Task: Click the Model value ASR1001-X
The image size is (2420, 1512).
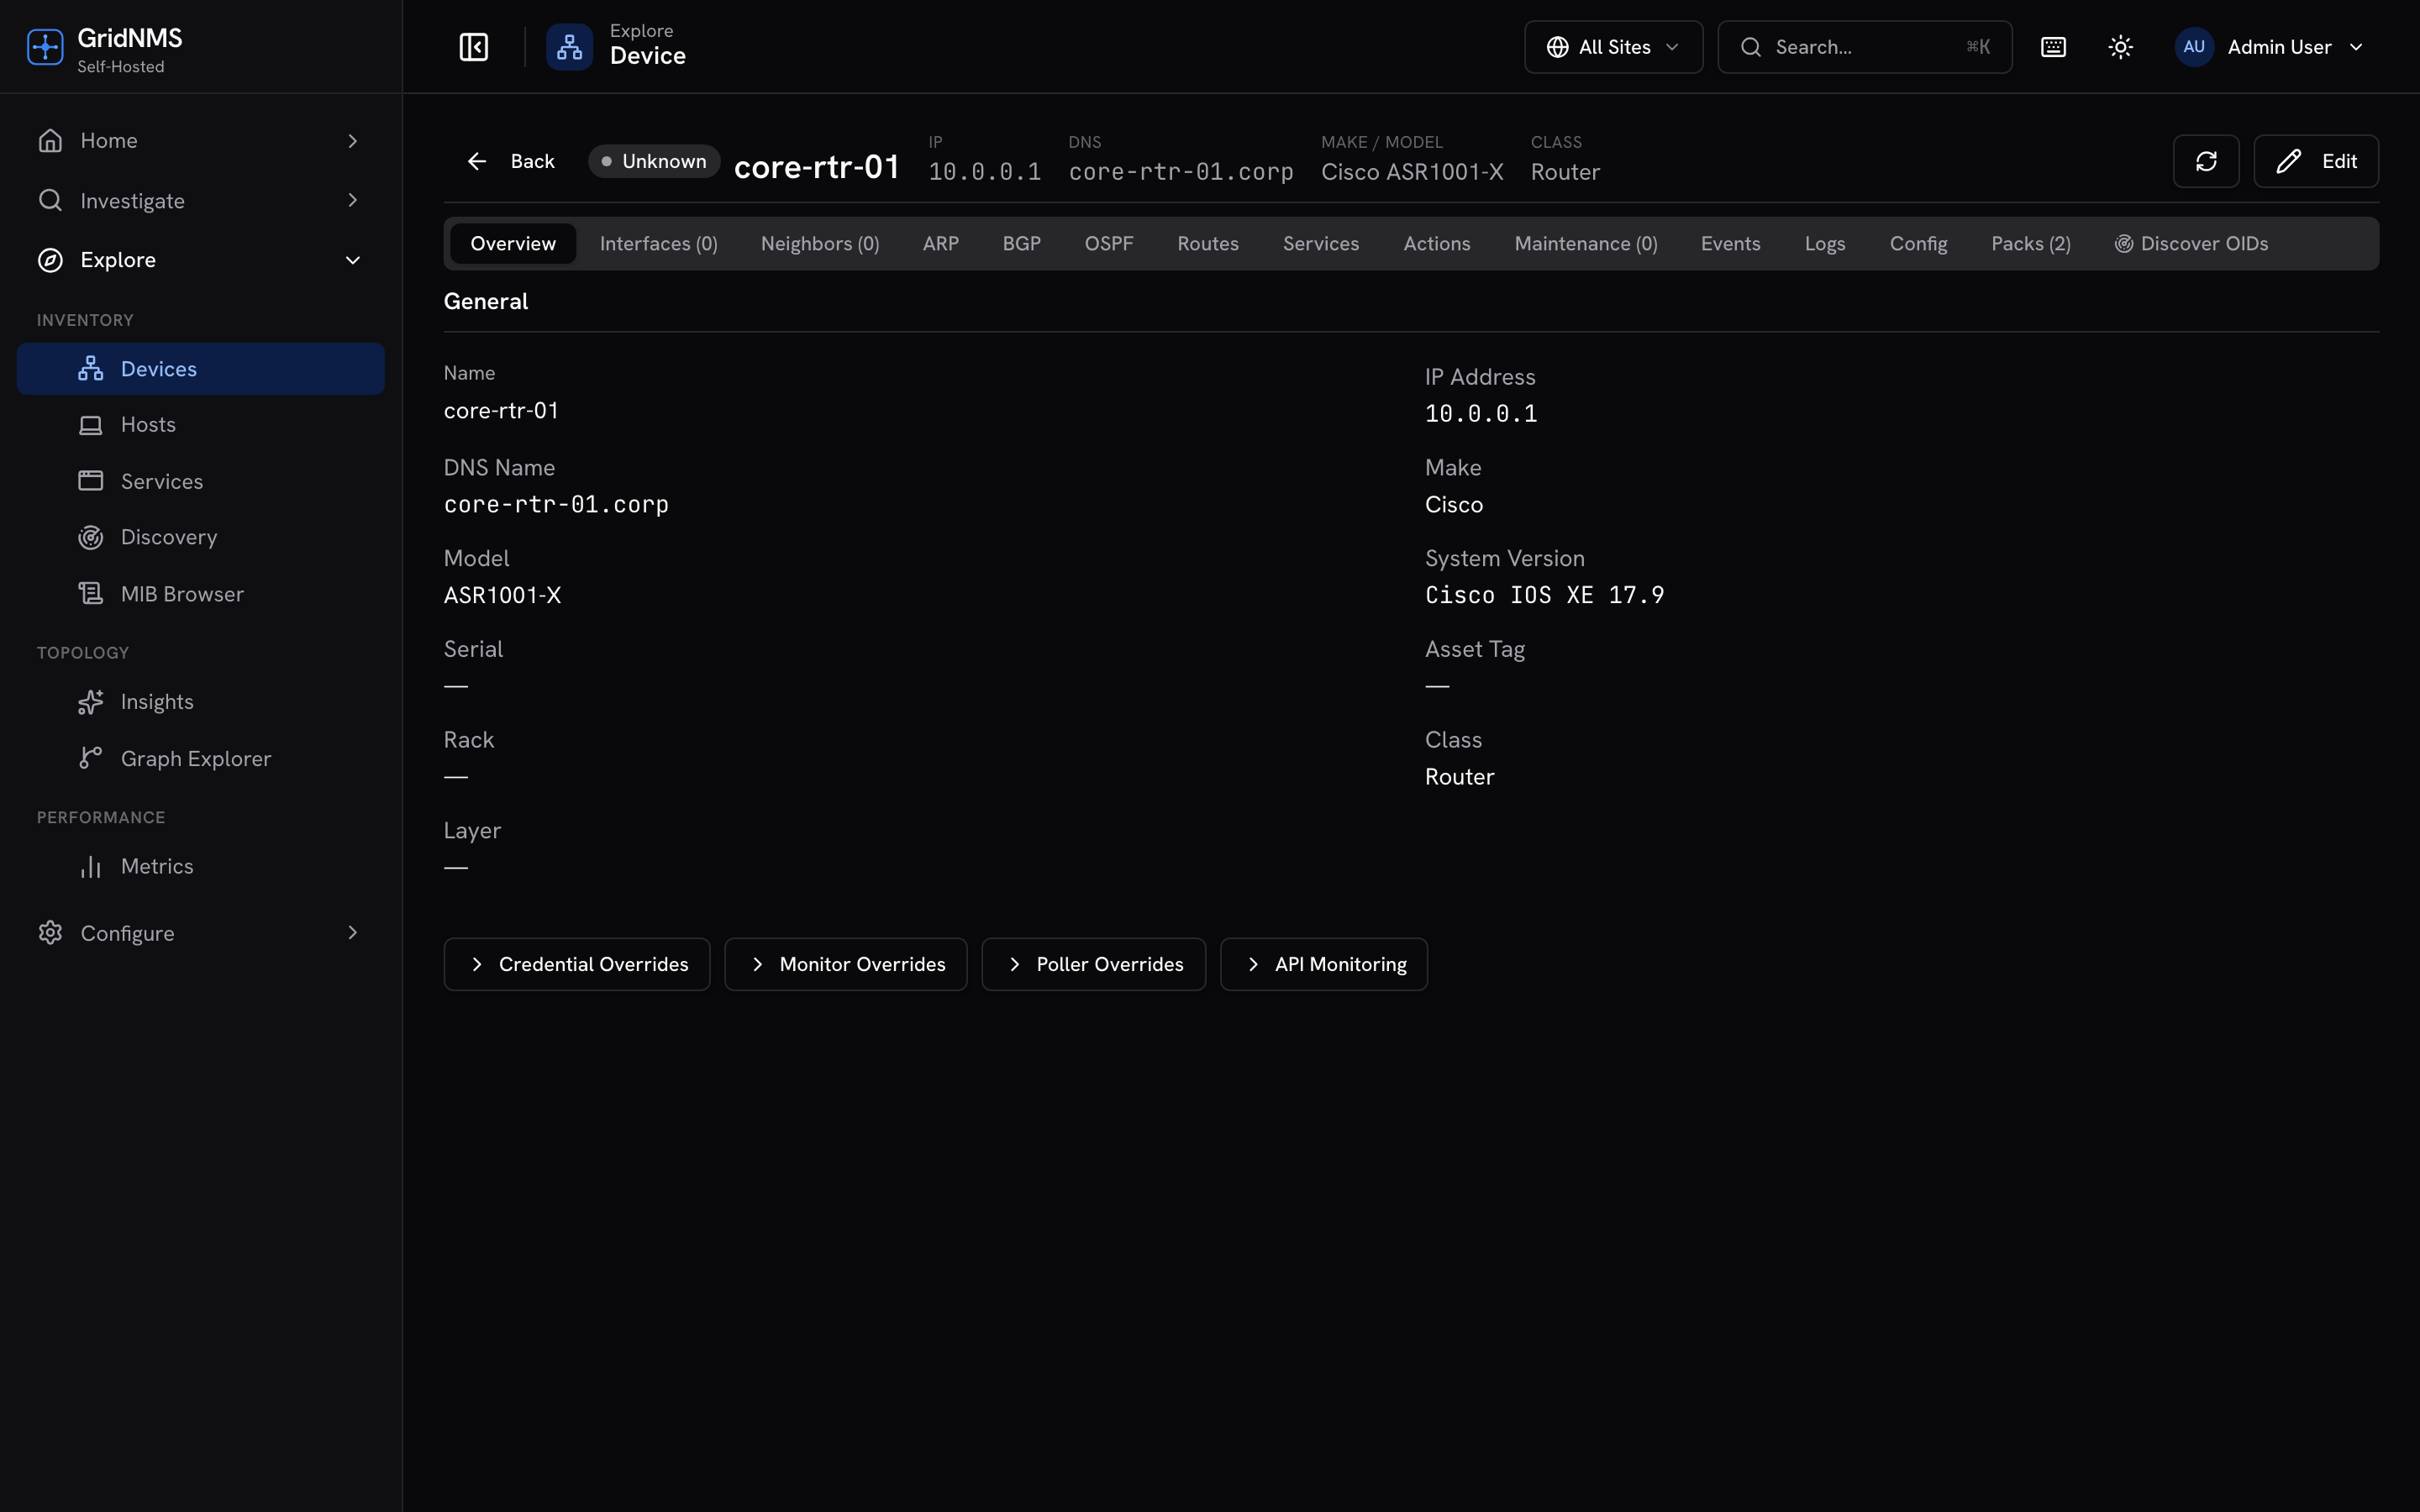Action: click(x=502, y=596)
